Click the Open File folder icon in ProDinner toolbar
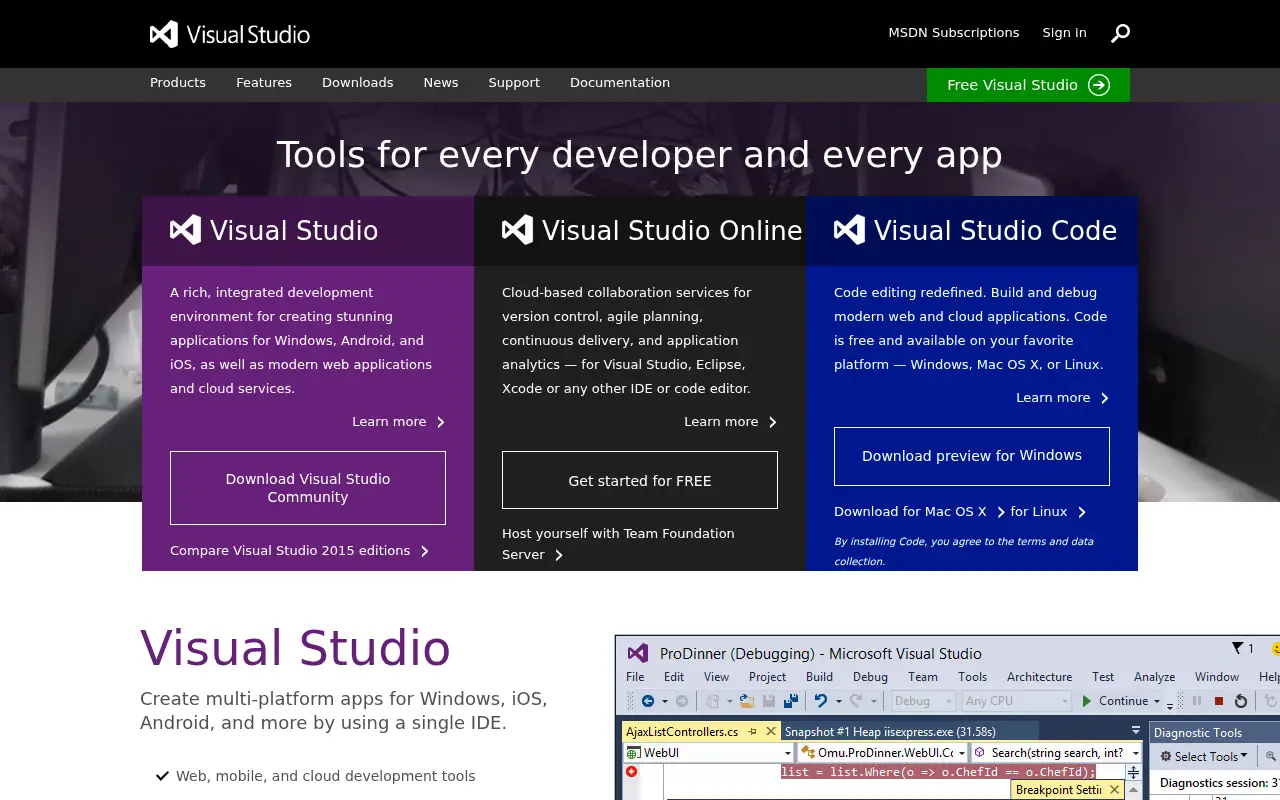The width and height of the screenshot is (1280, 800). [x=746, y=701]
